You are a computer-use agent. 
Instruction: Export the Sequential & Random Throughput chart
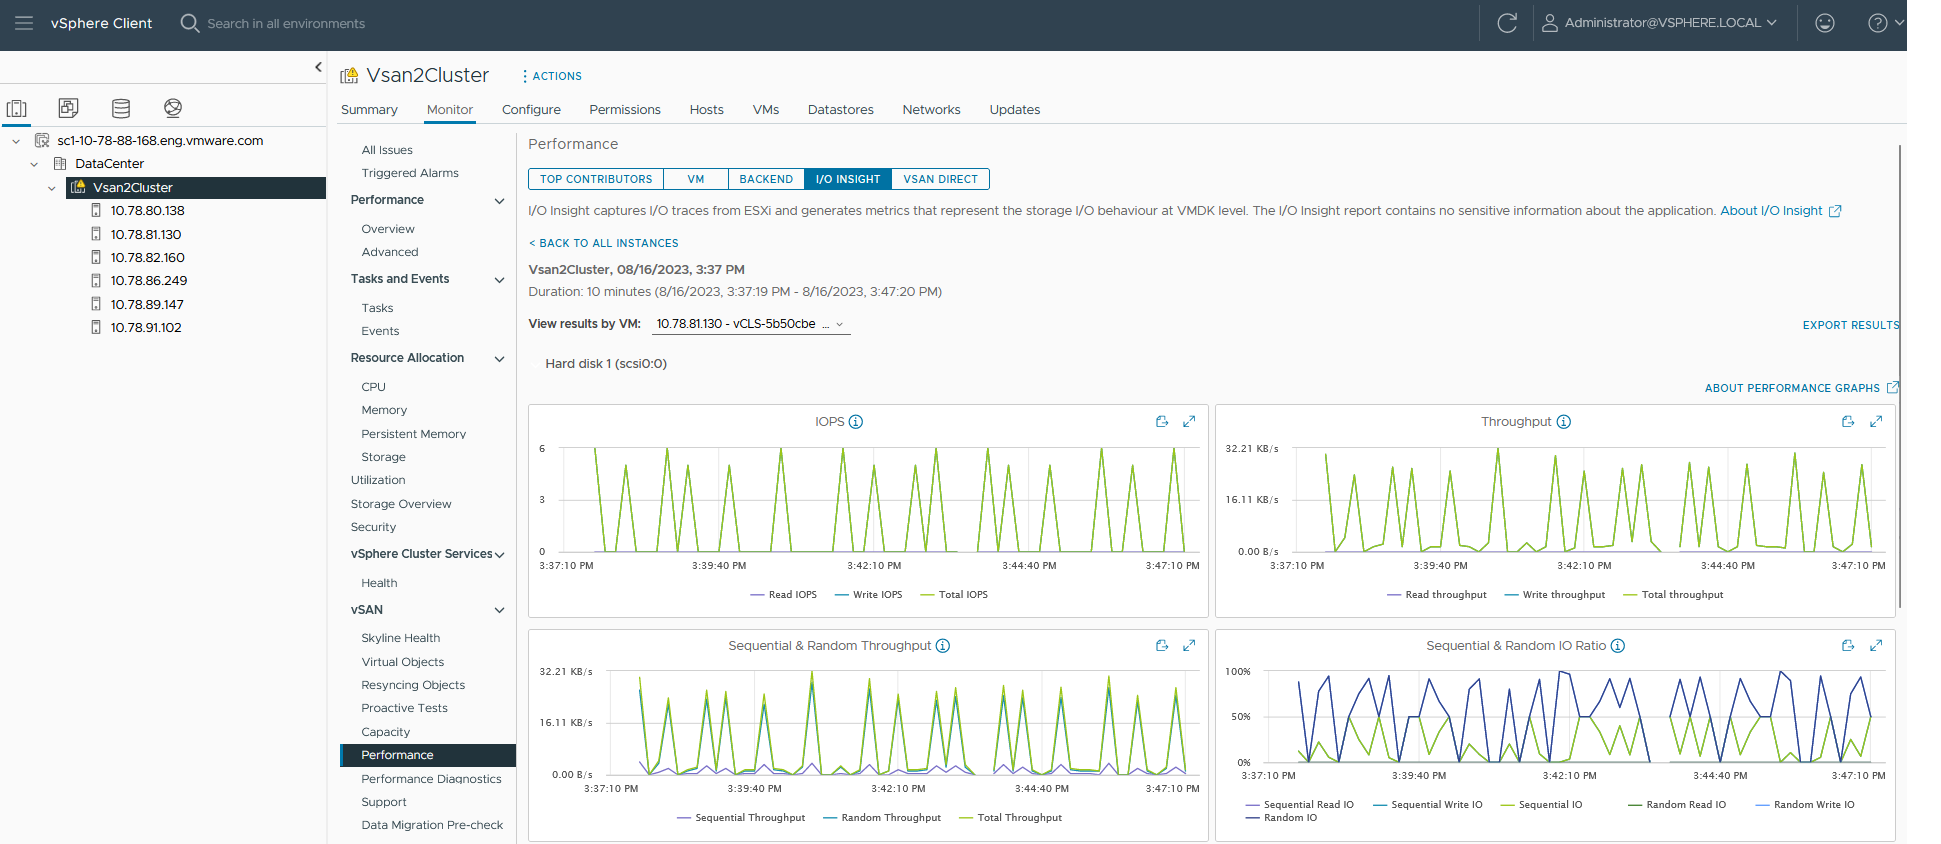1162,646
